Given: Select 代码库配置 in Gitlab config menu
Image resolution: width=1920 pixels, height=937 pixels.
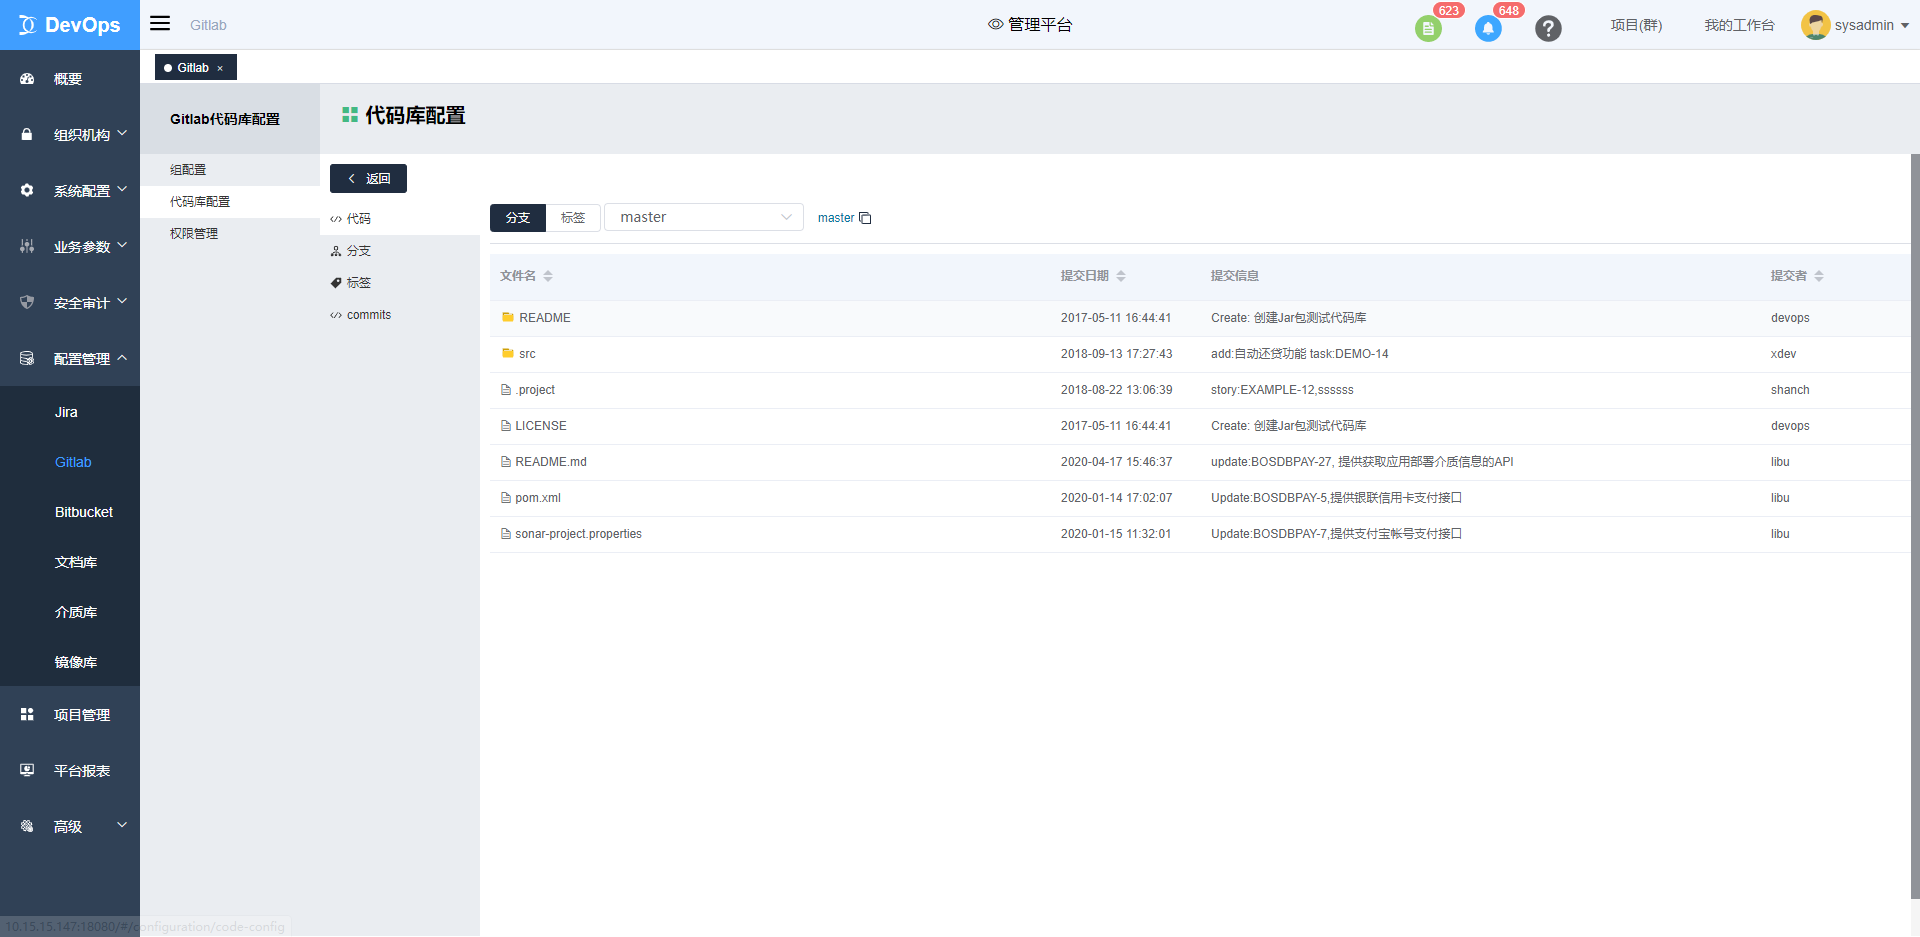Looking at the screenshot, I should pos(230,202).
